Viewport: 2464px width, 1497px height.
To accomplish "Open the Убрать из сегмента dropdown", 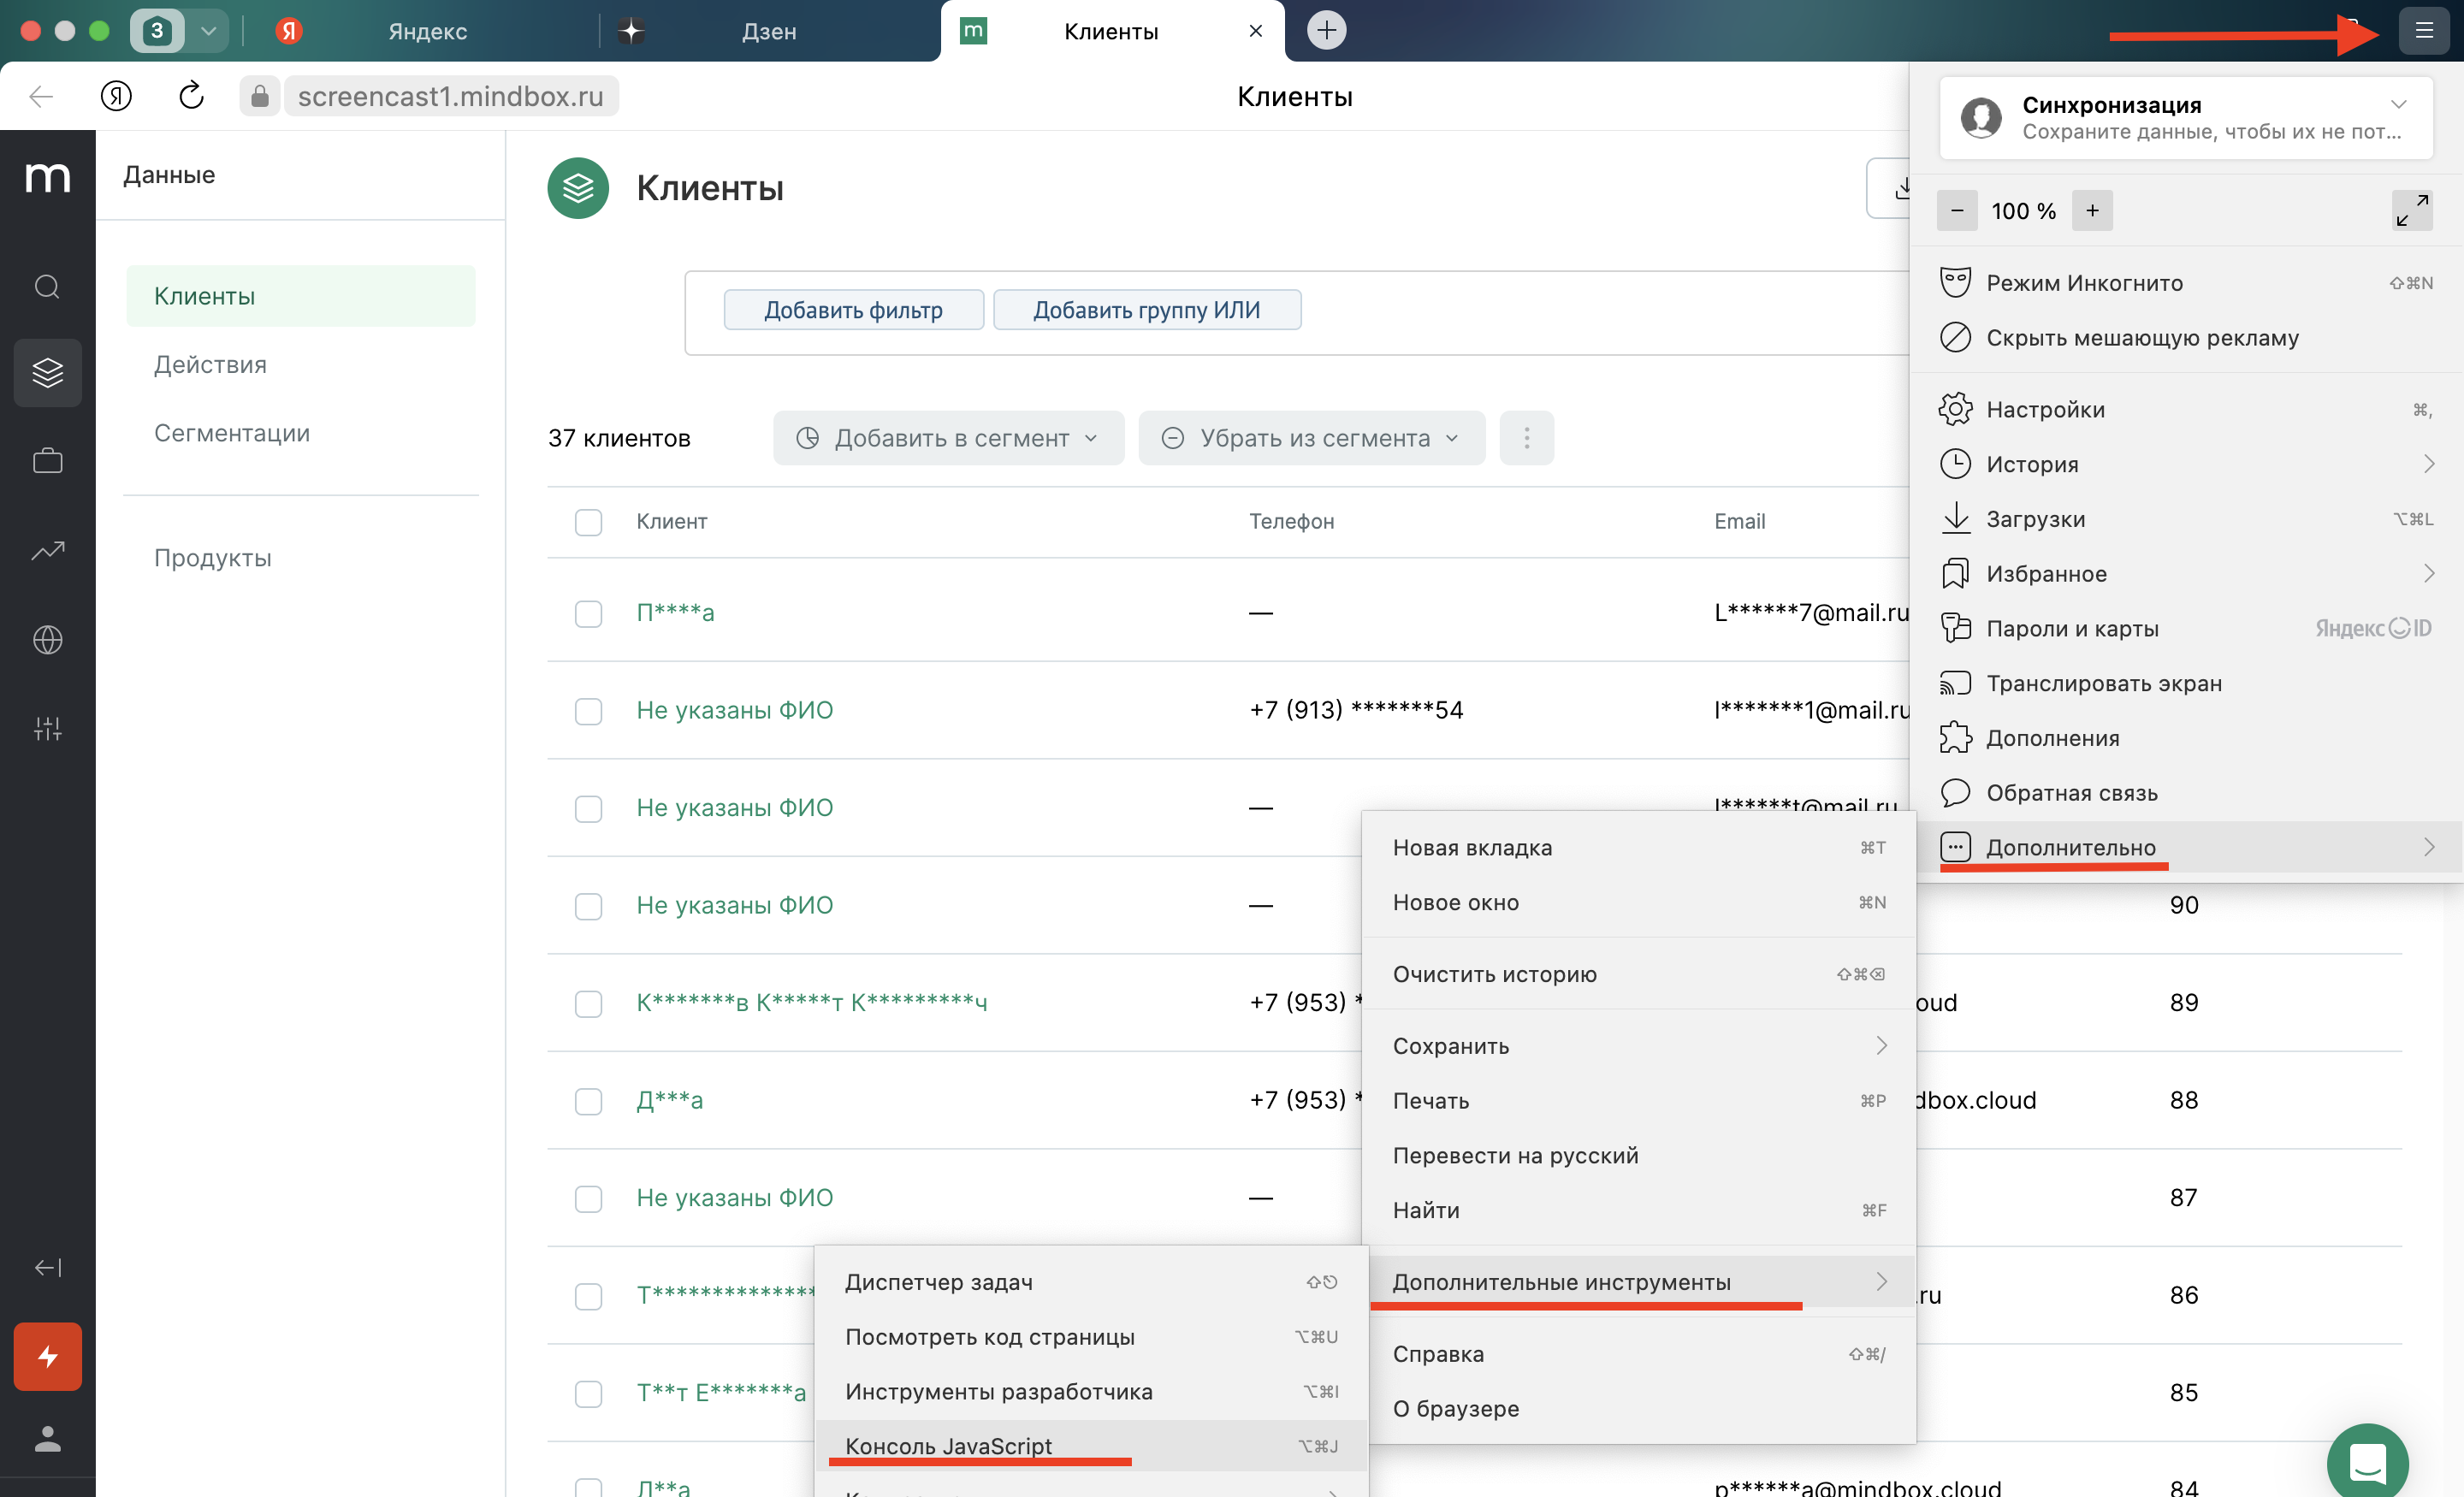I will pos(1311,438).
